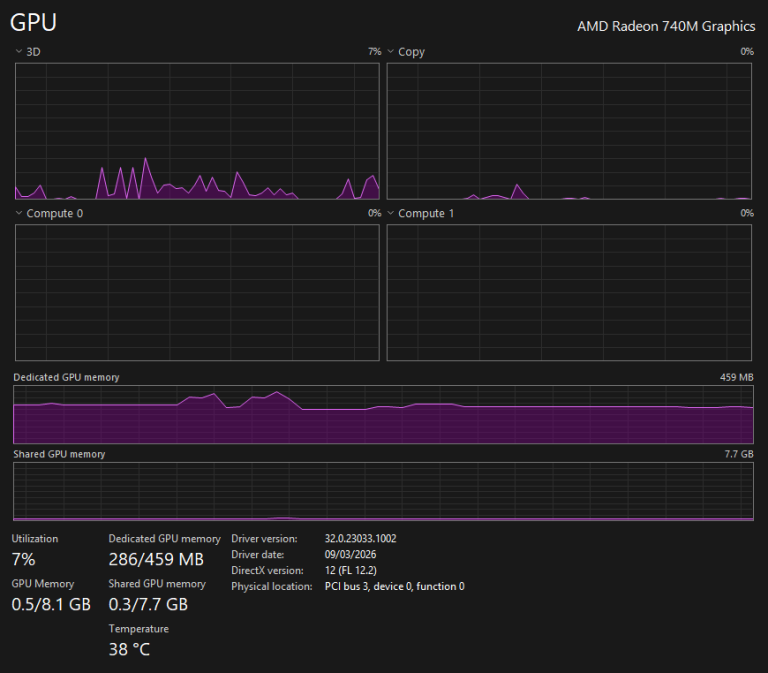Click the 38 °C temperature reading
Viewport: 768px width, 673px height.
129,649
